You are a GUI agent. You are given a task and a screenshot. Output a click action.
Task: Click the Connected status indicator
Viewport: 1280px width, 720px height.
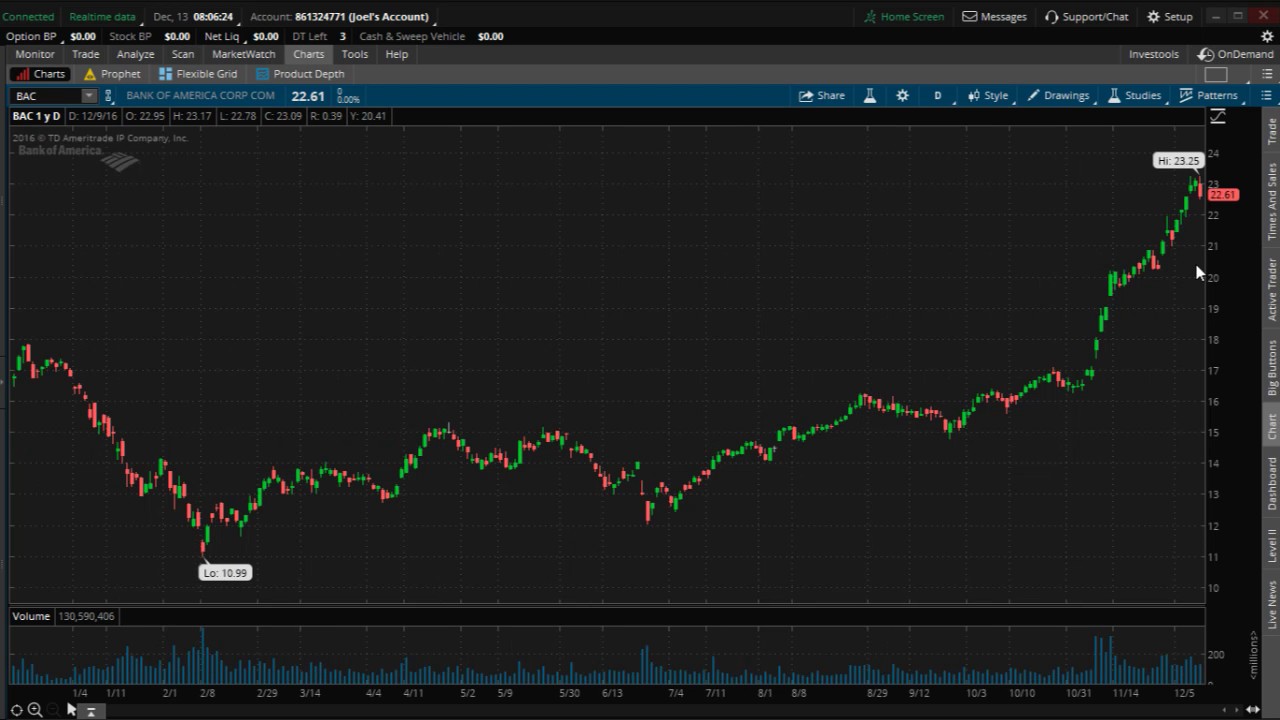[x=29, y=17]
